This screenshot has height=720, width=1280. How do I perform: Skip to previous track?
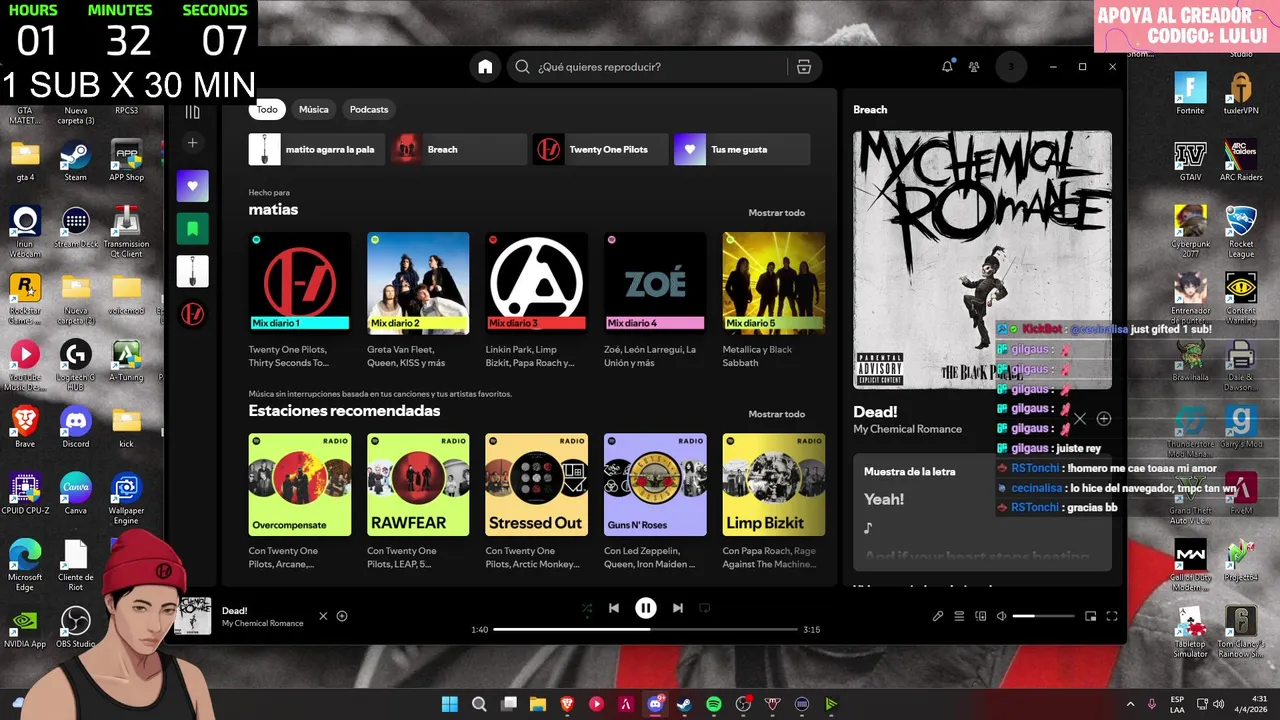pos(614,608)
